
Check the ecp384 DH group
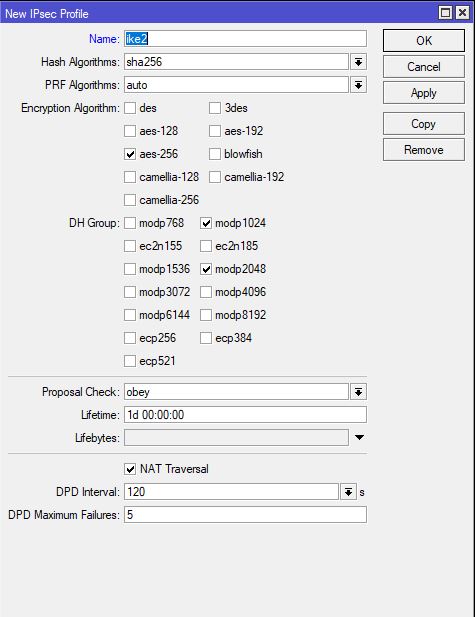[x=206, y=338]
